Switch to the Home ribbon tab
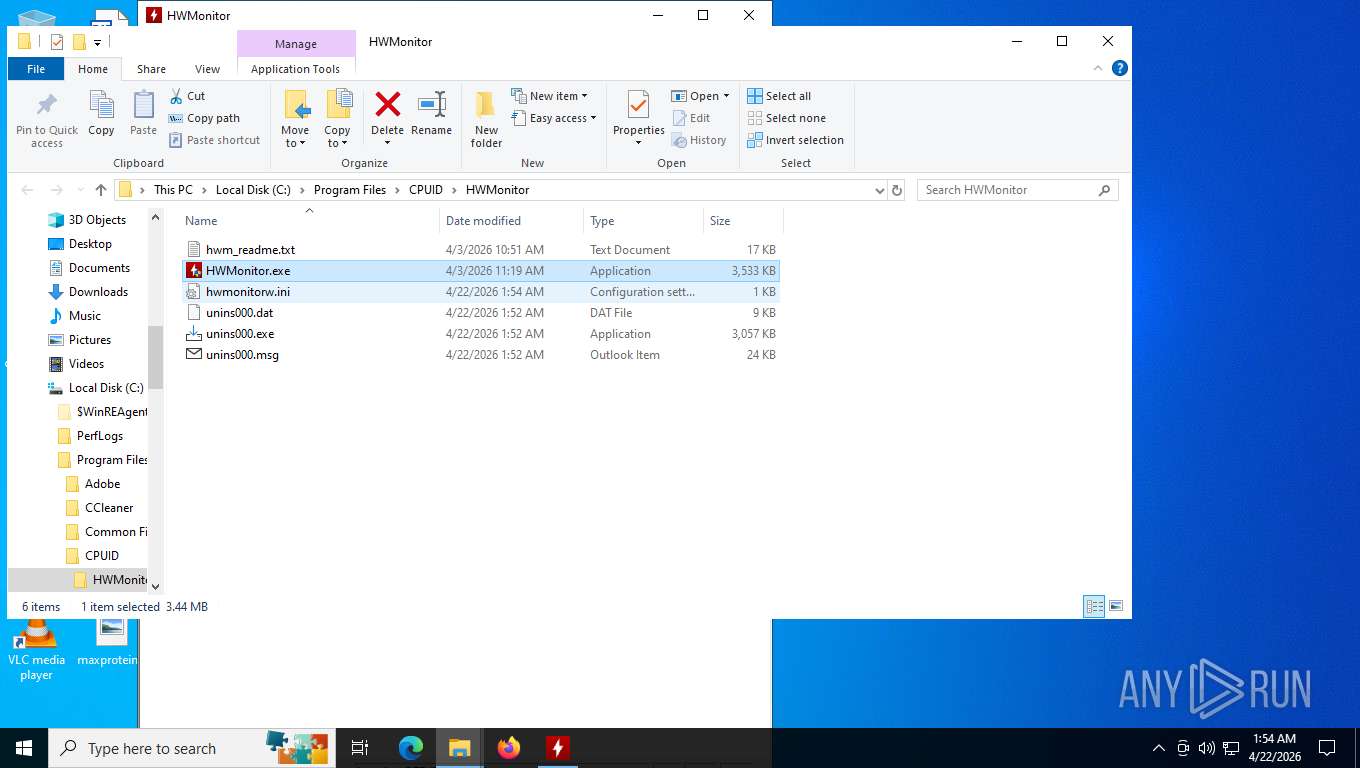Viewport: 1360px width, 768px height. [x=93, y=69]
